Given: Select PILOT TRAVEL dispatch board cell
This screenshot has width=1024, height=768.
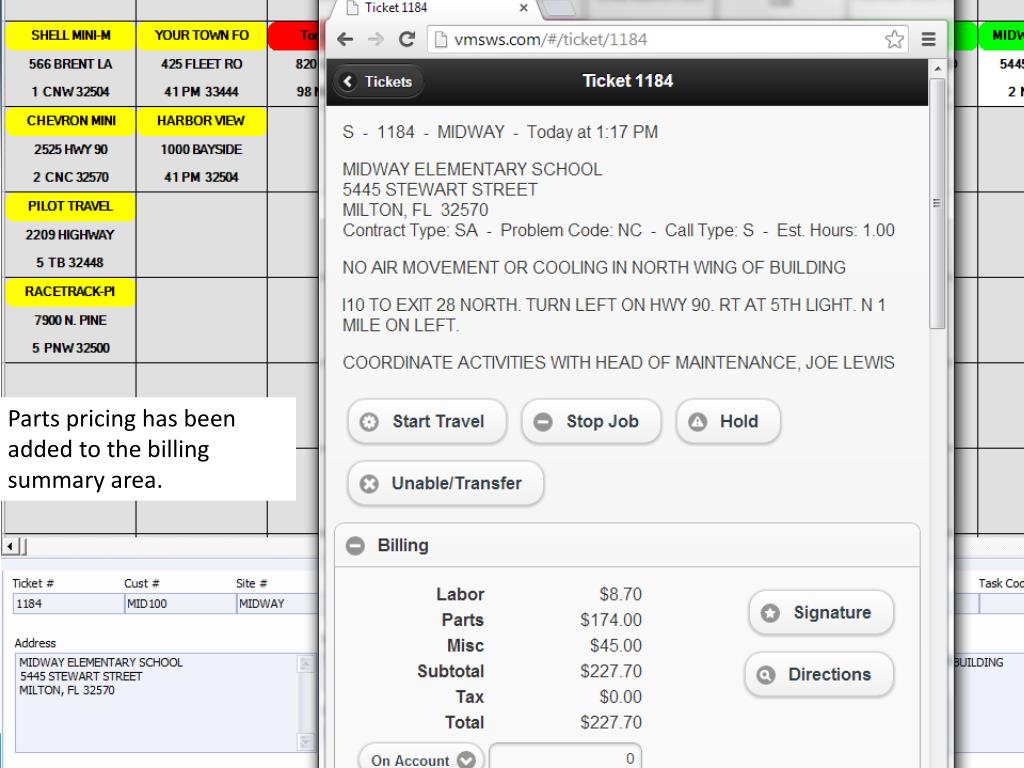Looking at the screenshot, I should coord(71,206).
